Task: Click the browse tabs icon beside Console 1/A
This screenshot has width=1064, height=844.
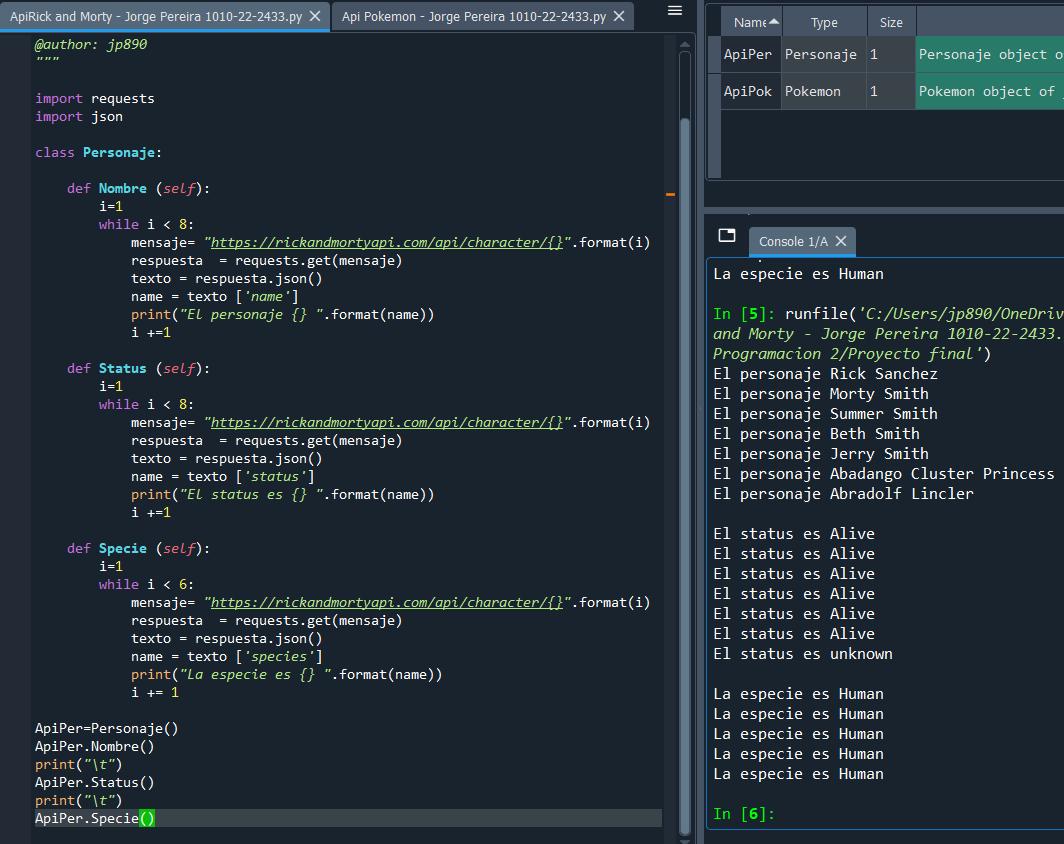Action: (x=727, y=236)
